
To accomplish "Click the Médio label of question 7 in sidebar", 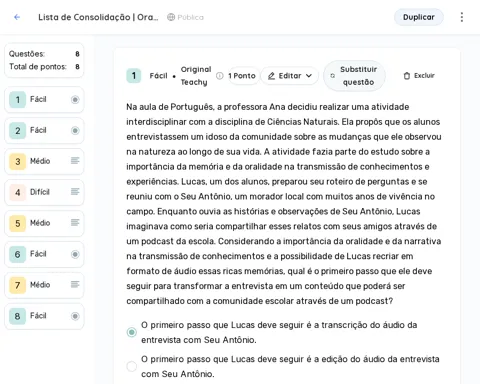I will point(40,285).
